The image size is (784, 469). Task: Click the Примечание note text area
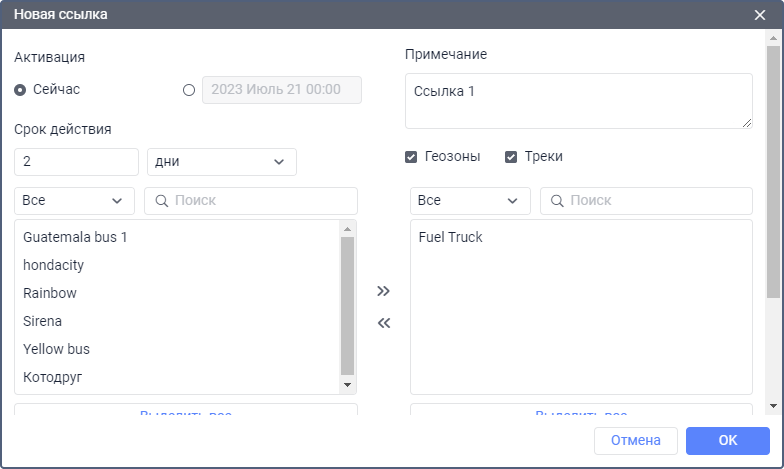pos(578,100)
